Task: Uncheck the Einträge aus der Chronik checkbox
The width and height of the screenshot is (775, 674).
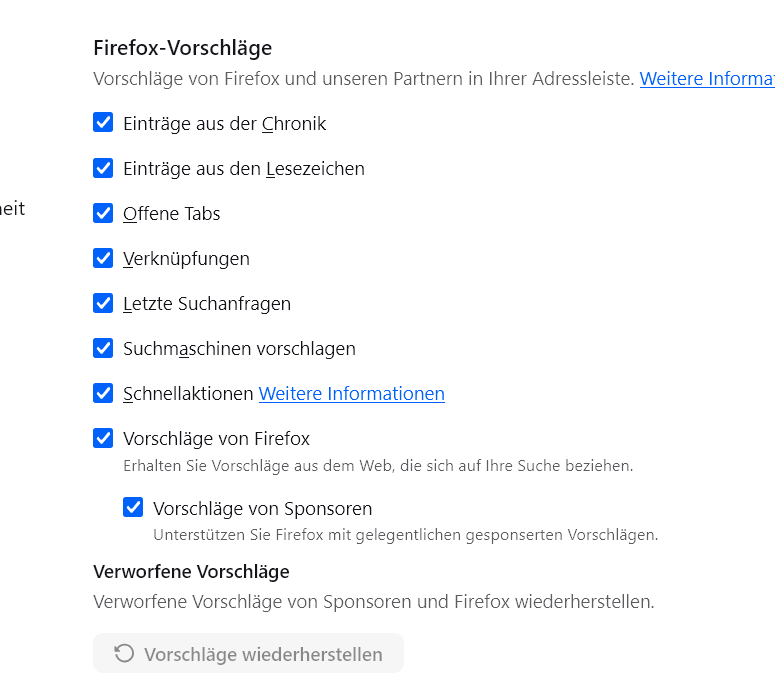Action: (103, 123)
